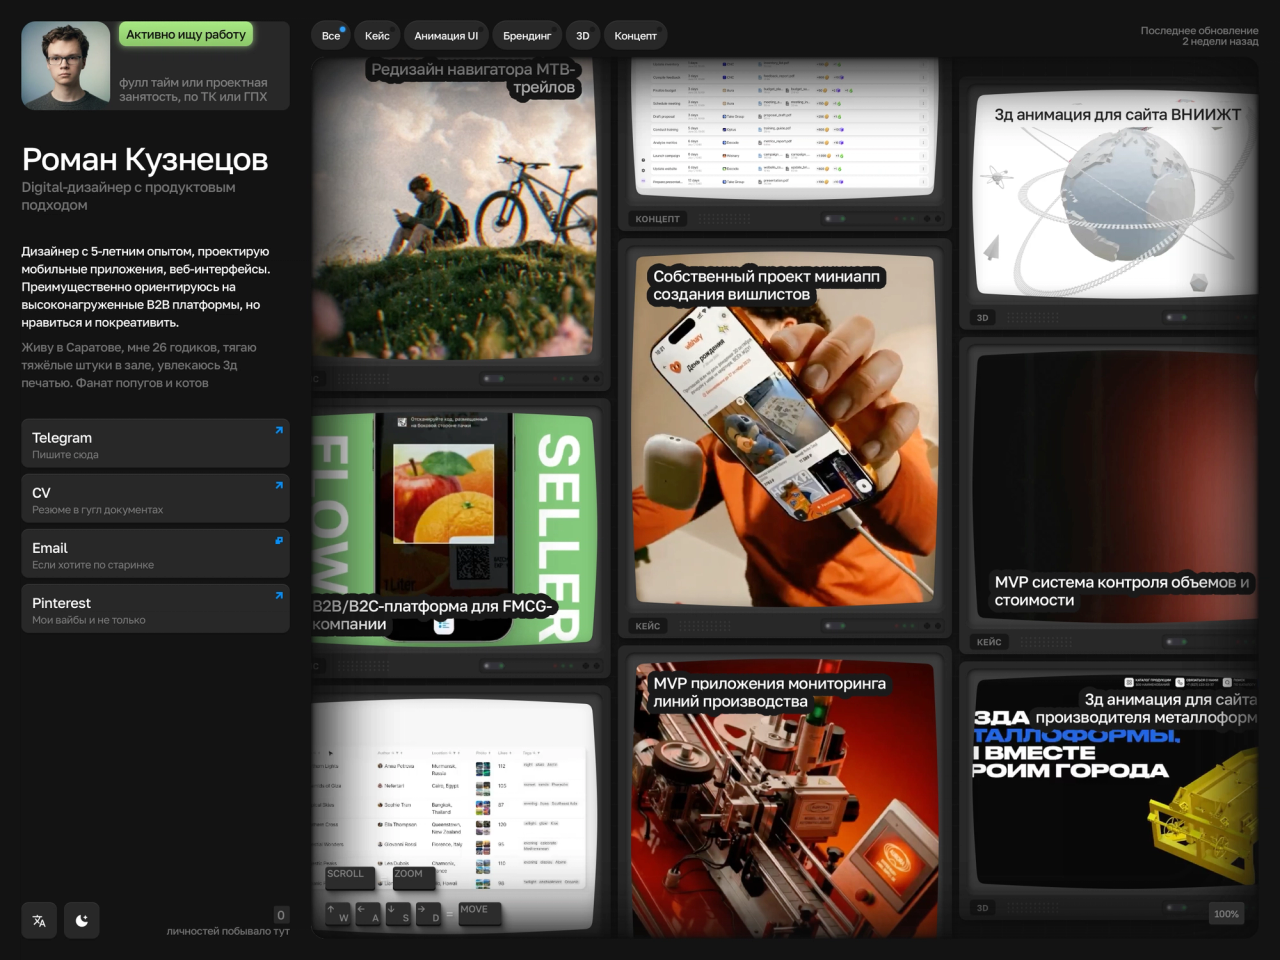Click the arrow icon on the Pinterest card

coord(279,595)
